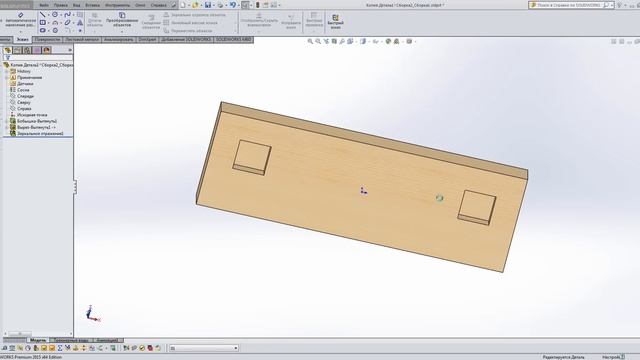Switch to the Анализировать tab

118,40
